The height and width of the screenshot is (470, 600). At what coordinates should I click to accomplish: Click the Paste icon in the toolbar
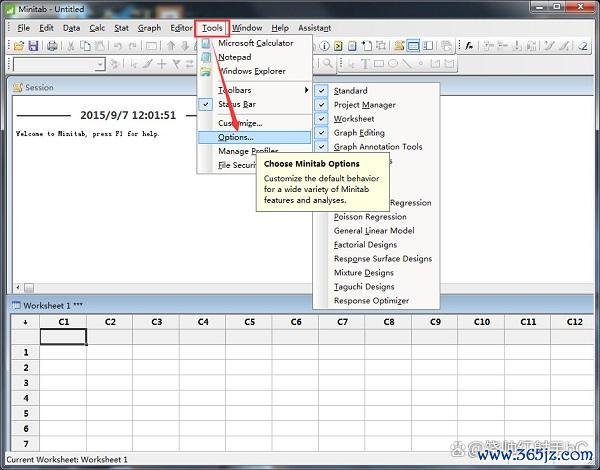(x=99, y=46)
